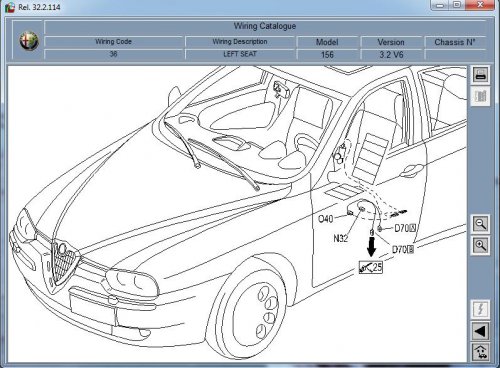Select the N32 component label
500x368 pixels.
[341, 238]
